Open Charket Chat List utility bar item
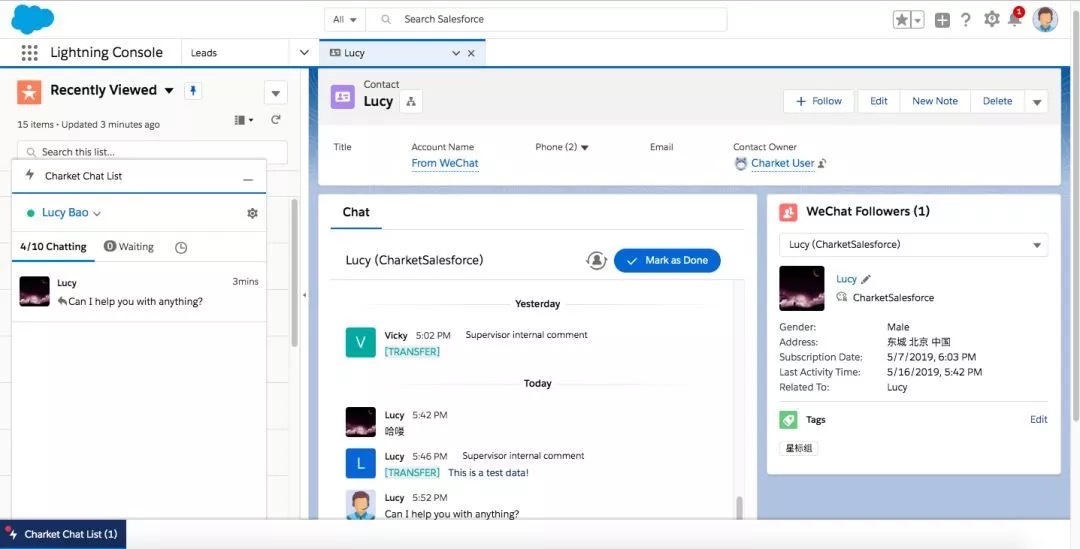The height and width of the screenshot is (549, 1080). pos(63,534)
